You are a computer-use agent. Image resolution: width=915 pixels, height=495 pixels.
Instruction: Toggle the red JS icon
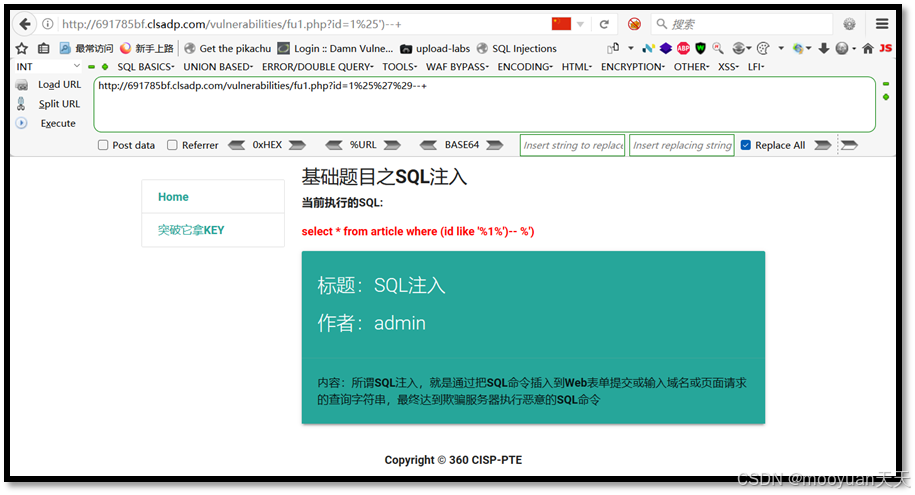coord(885,48)
